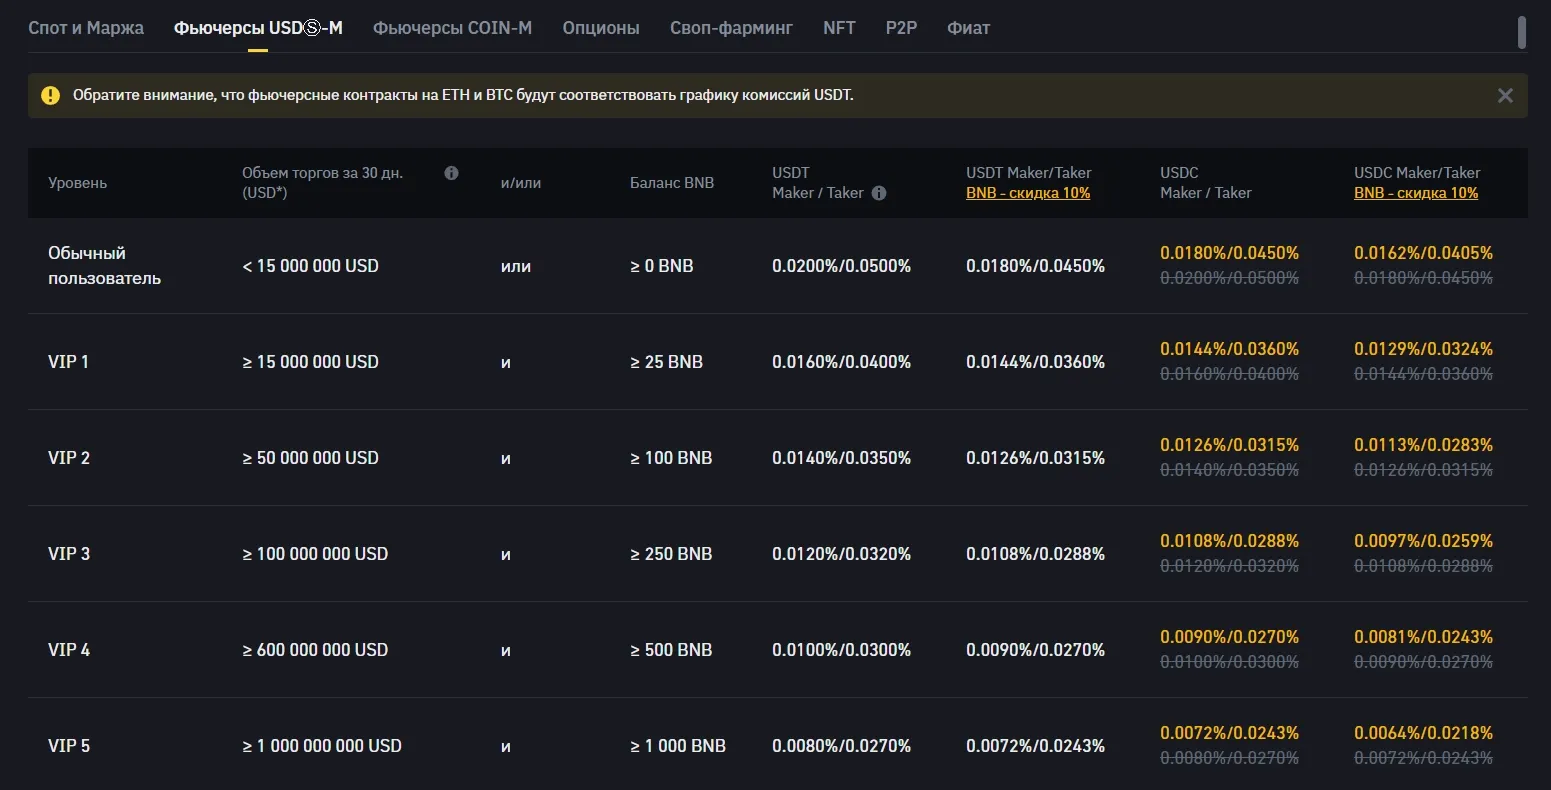Screen dimensions: 1551x790
Task: Click the Уровень column header
Action: point(77,183)
